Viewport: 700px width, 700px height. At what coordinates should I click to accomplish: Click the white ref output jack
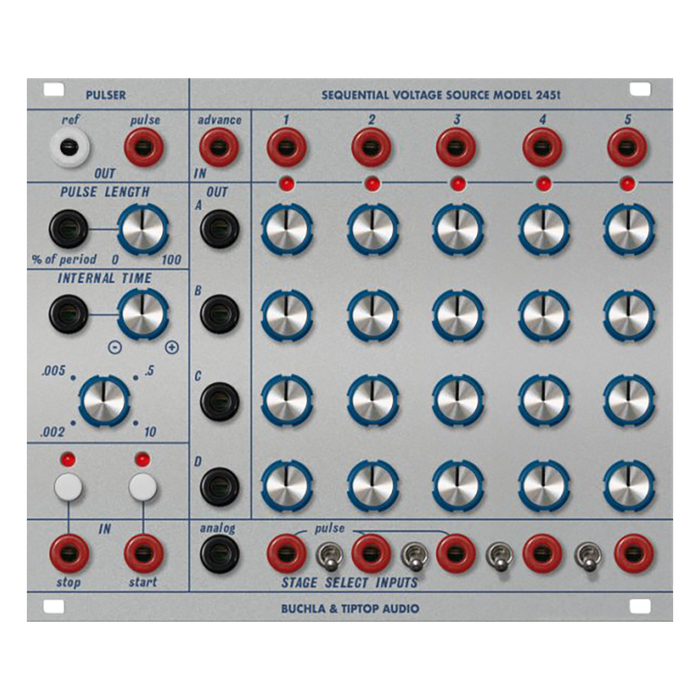pos(69,147)
